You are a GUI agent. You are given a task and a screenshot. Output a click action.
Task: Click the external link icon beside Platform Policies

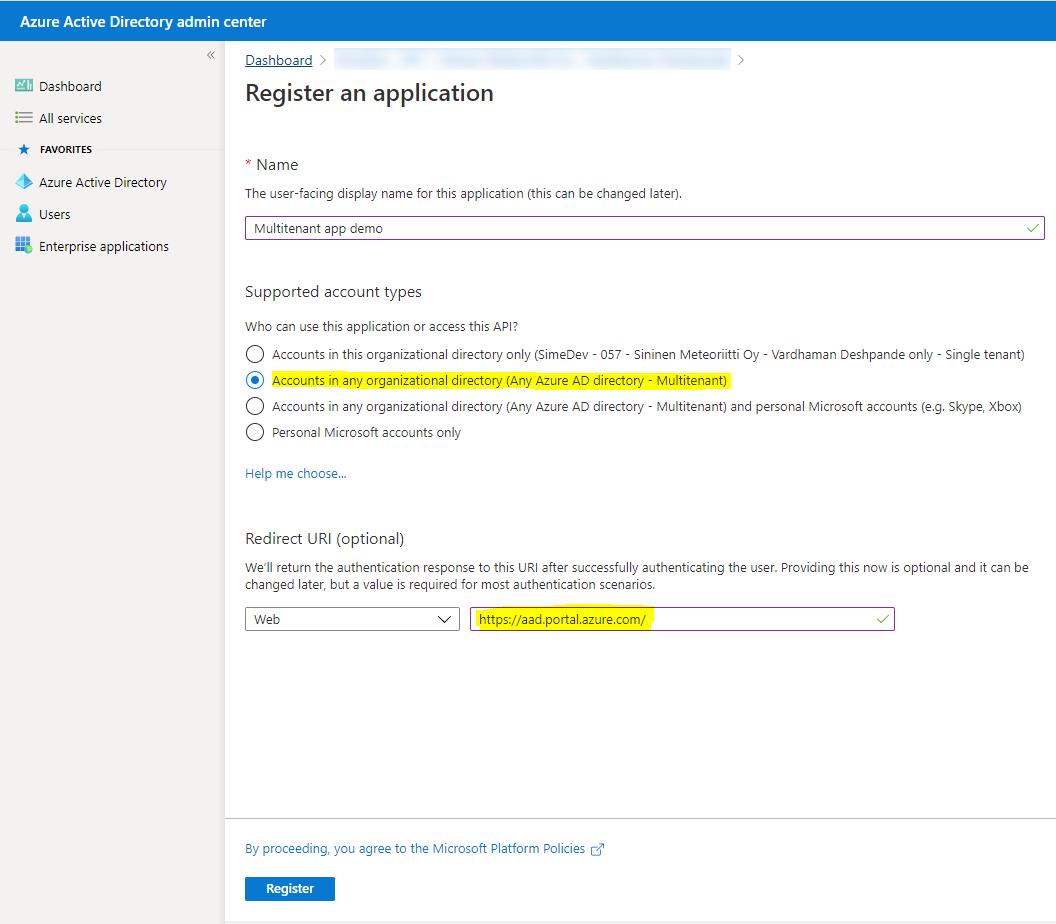(597, 849)
